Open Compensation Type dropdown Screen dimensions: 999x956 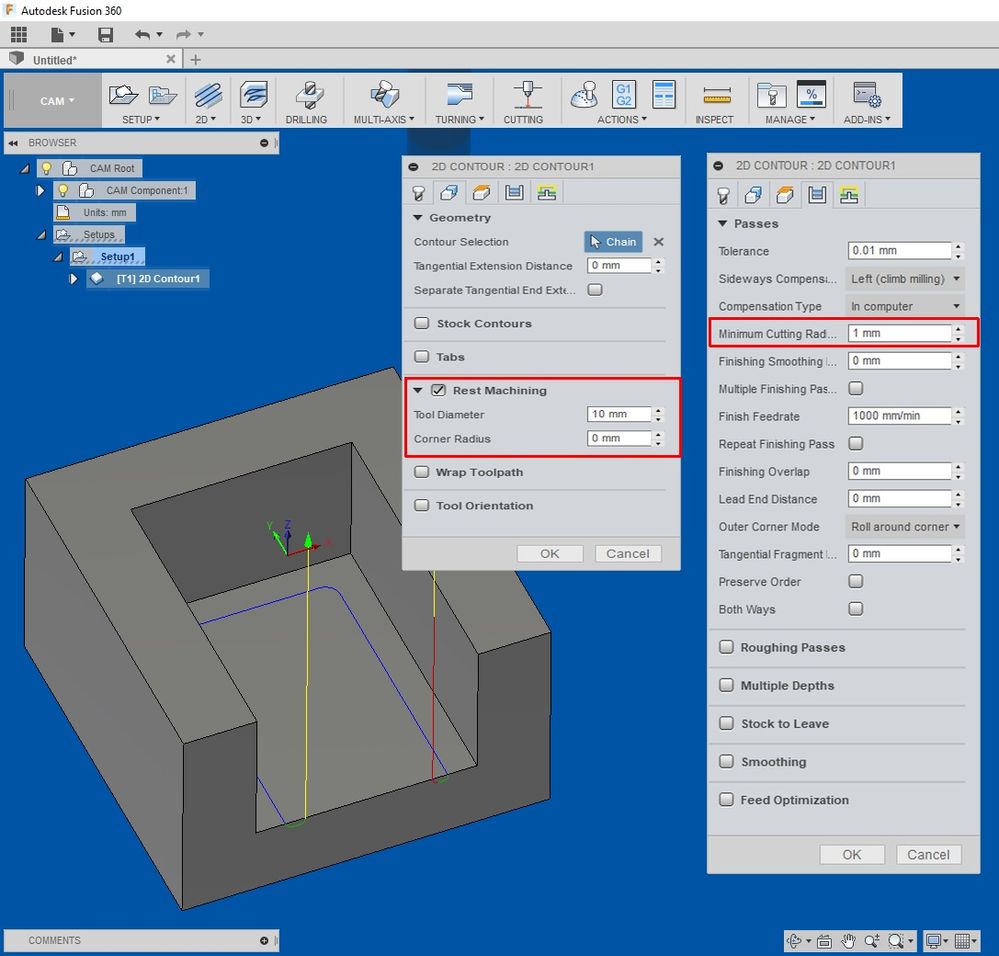point(905,306)
